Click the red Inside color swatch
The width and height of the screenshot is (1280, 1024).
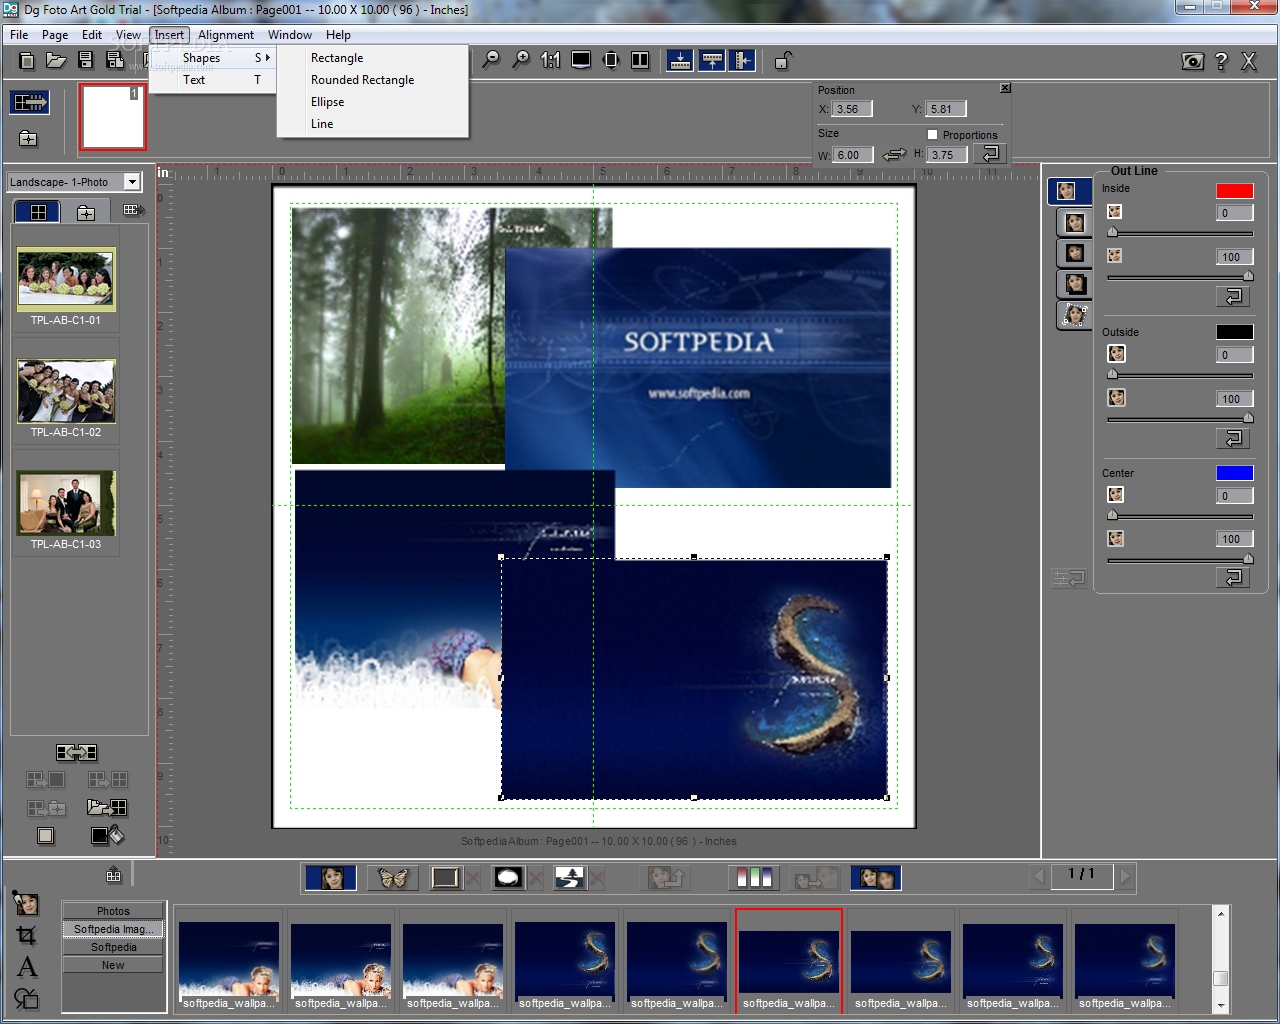[x=1235, y=191]
